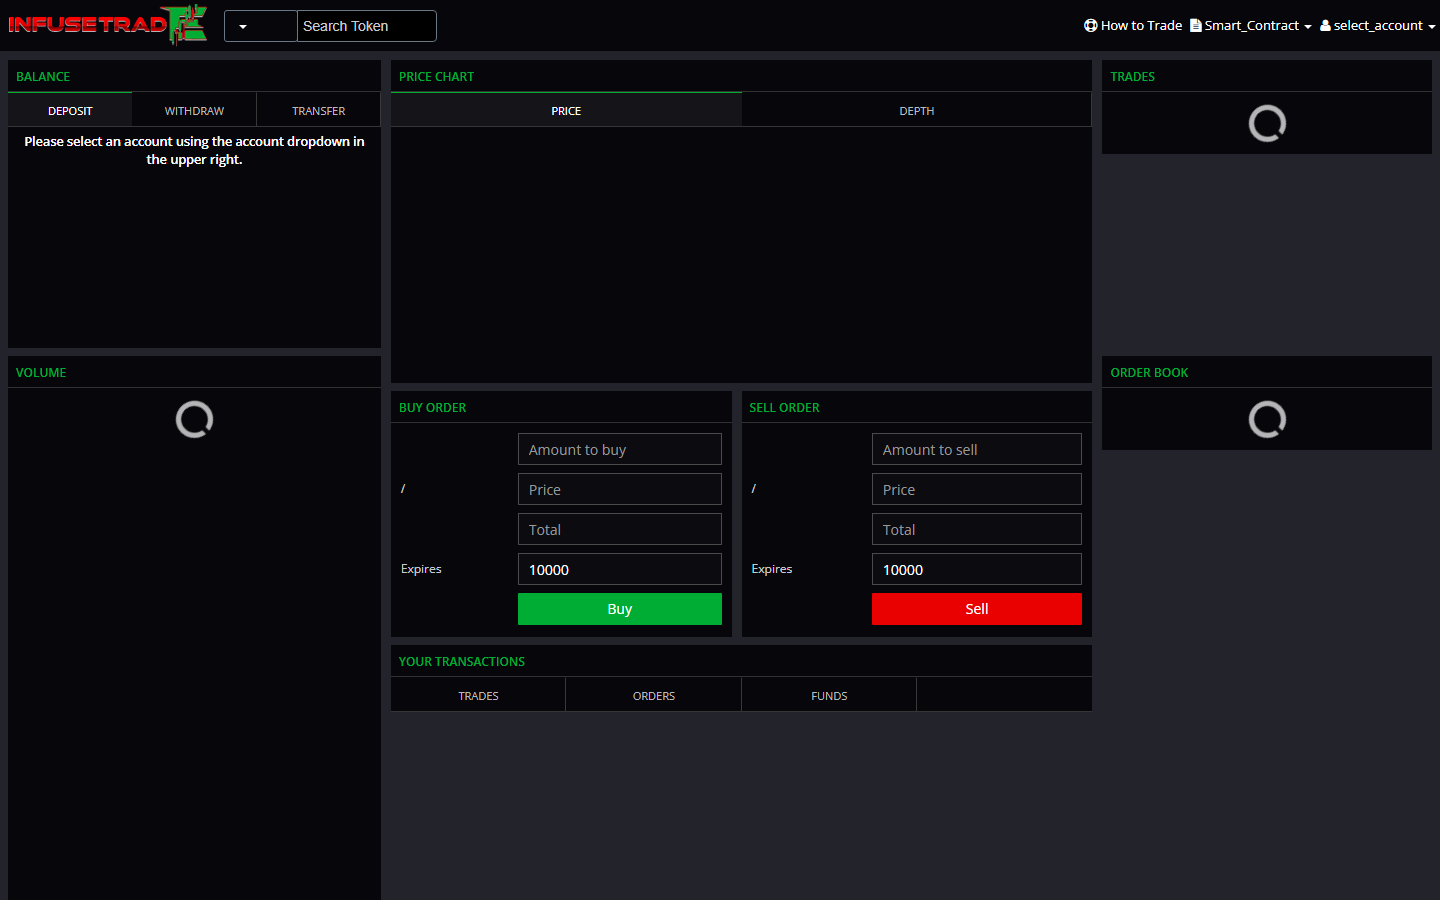Click the Balance panel heading
This screenshot has width=1440, height=900.
click(x=43, y=76)
